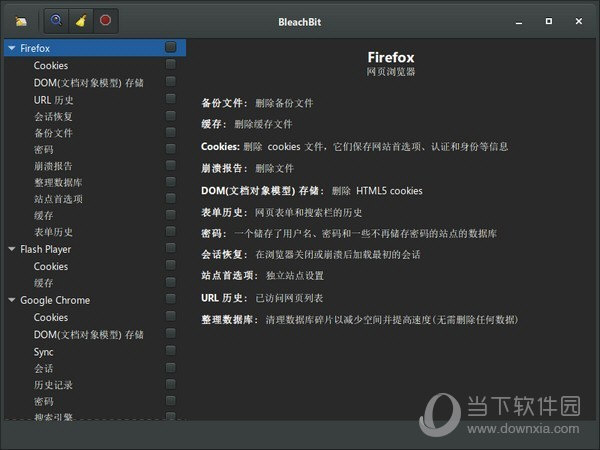Enable the Firefox 会话恢复 checkbox
The width and height of the screenshot is (600, 450).
pos(171,116)
